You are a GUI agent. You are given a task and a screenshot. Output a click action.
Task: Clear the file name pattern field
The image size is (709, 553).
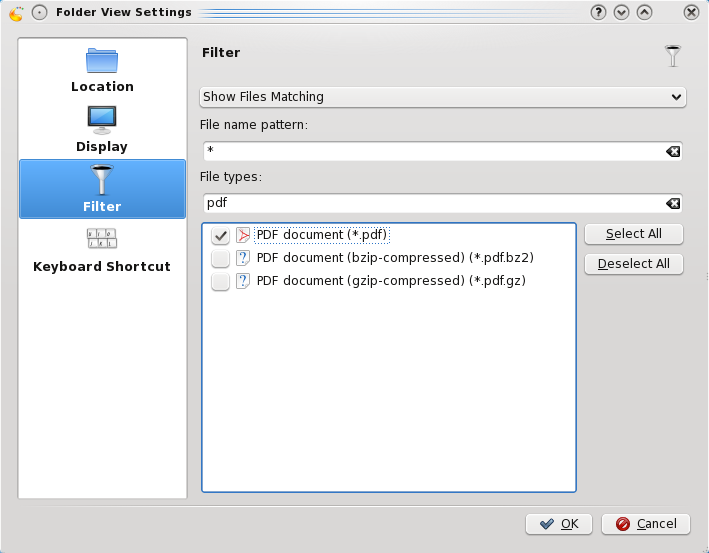pos(673,151)
